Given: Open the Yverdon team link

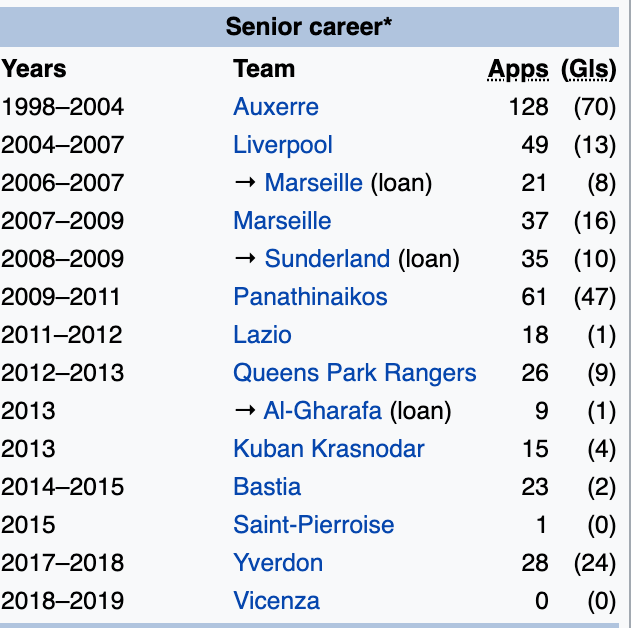Looking at the screenshot, I should click(278, 563).
